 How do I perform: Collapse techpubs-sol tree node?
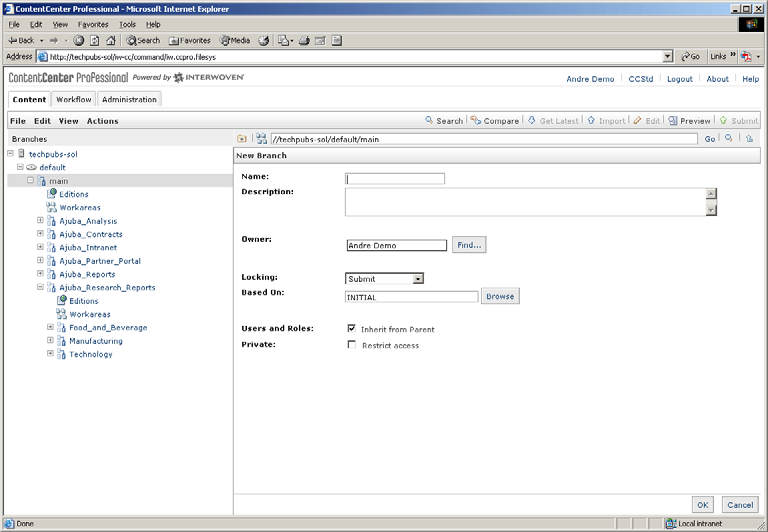10,153
